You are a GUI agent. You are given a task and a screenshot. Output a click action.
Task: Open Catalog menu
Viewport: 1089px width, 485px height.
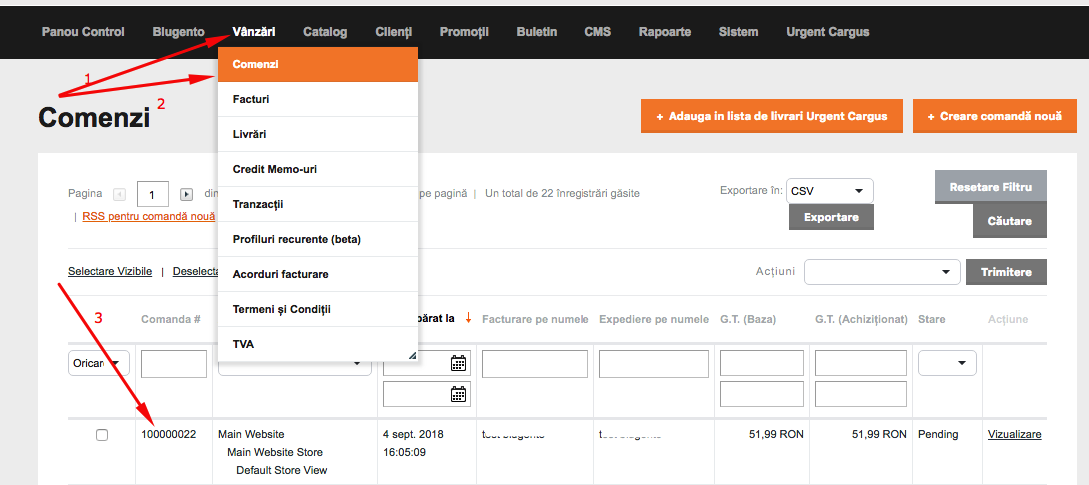tap(325, 32)
